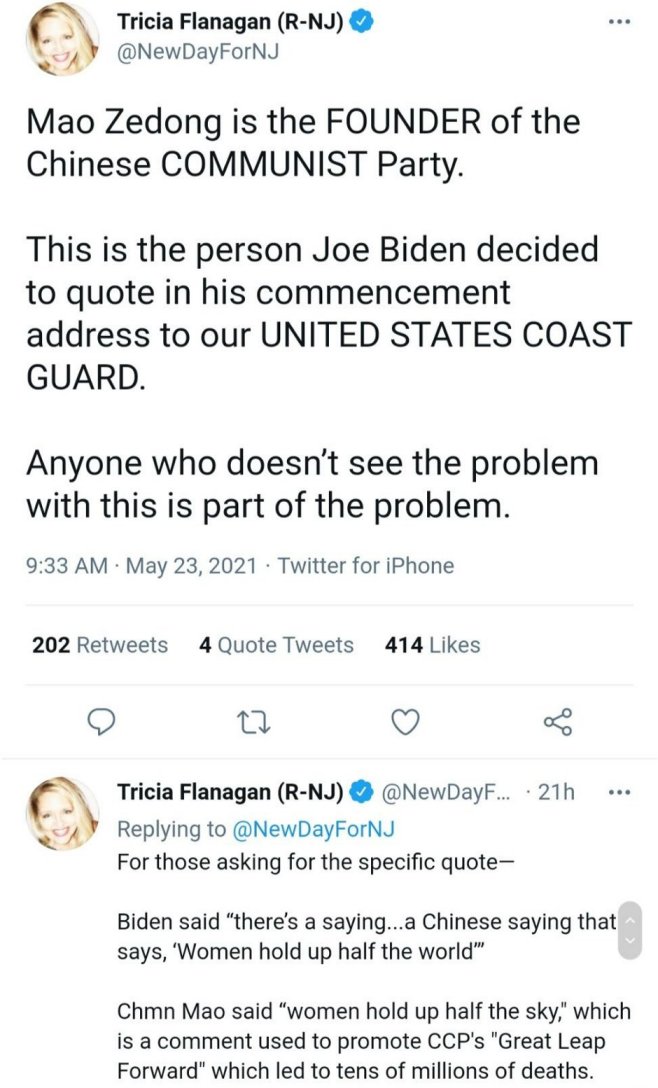Open the reply tweet's profile picture
The width and height of the screenshot is (658, 1088).
coord(62,812)
